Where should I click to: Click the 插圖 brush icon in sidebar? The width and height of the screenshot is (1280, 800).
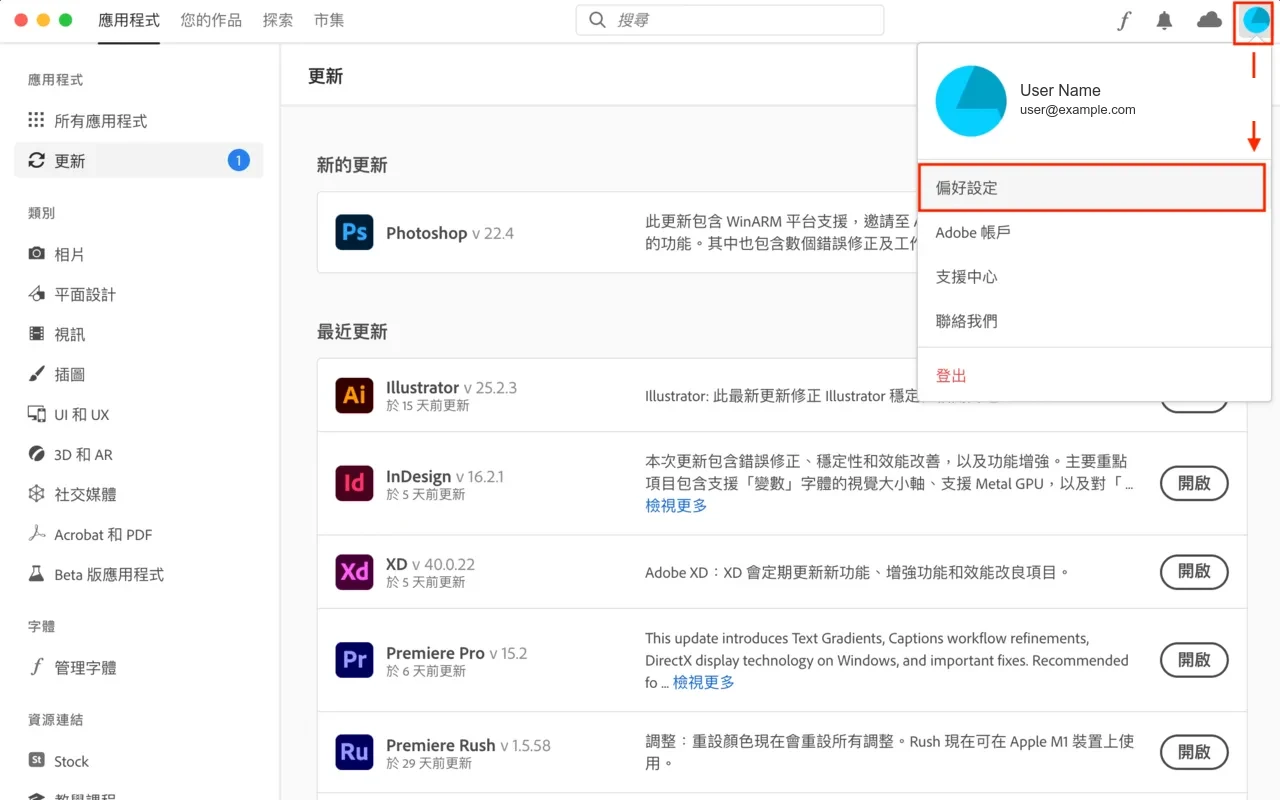click(x=36, y=374)
